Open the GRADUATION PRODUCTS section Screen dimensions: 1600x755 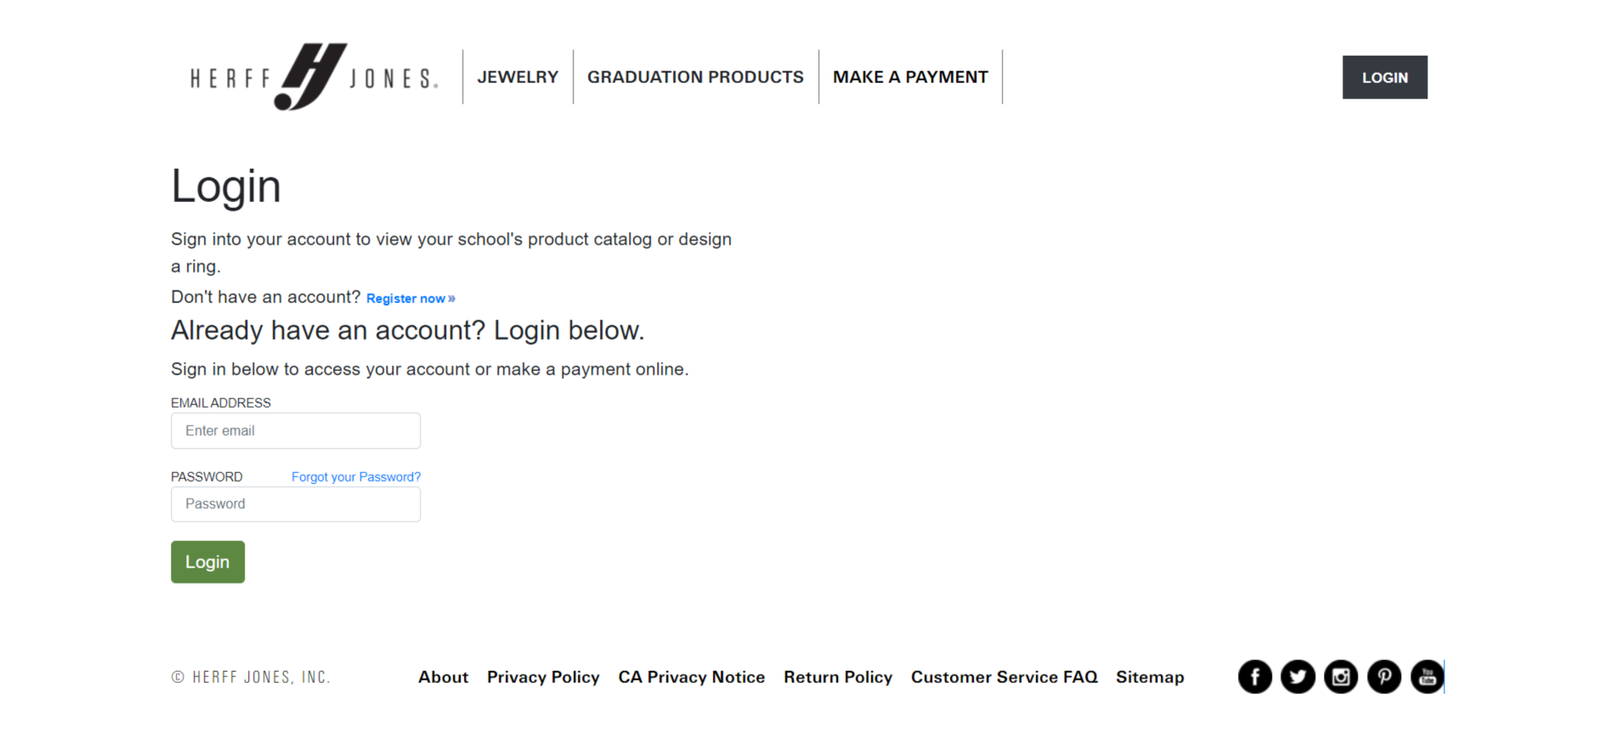695,76
